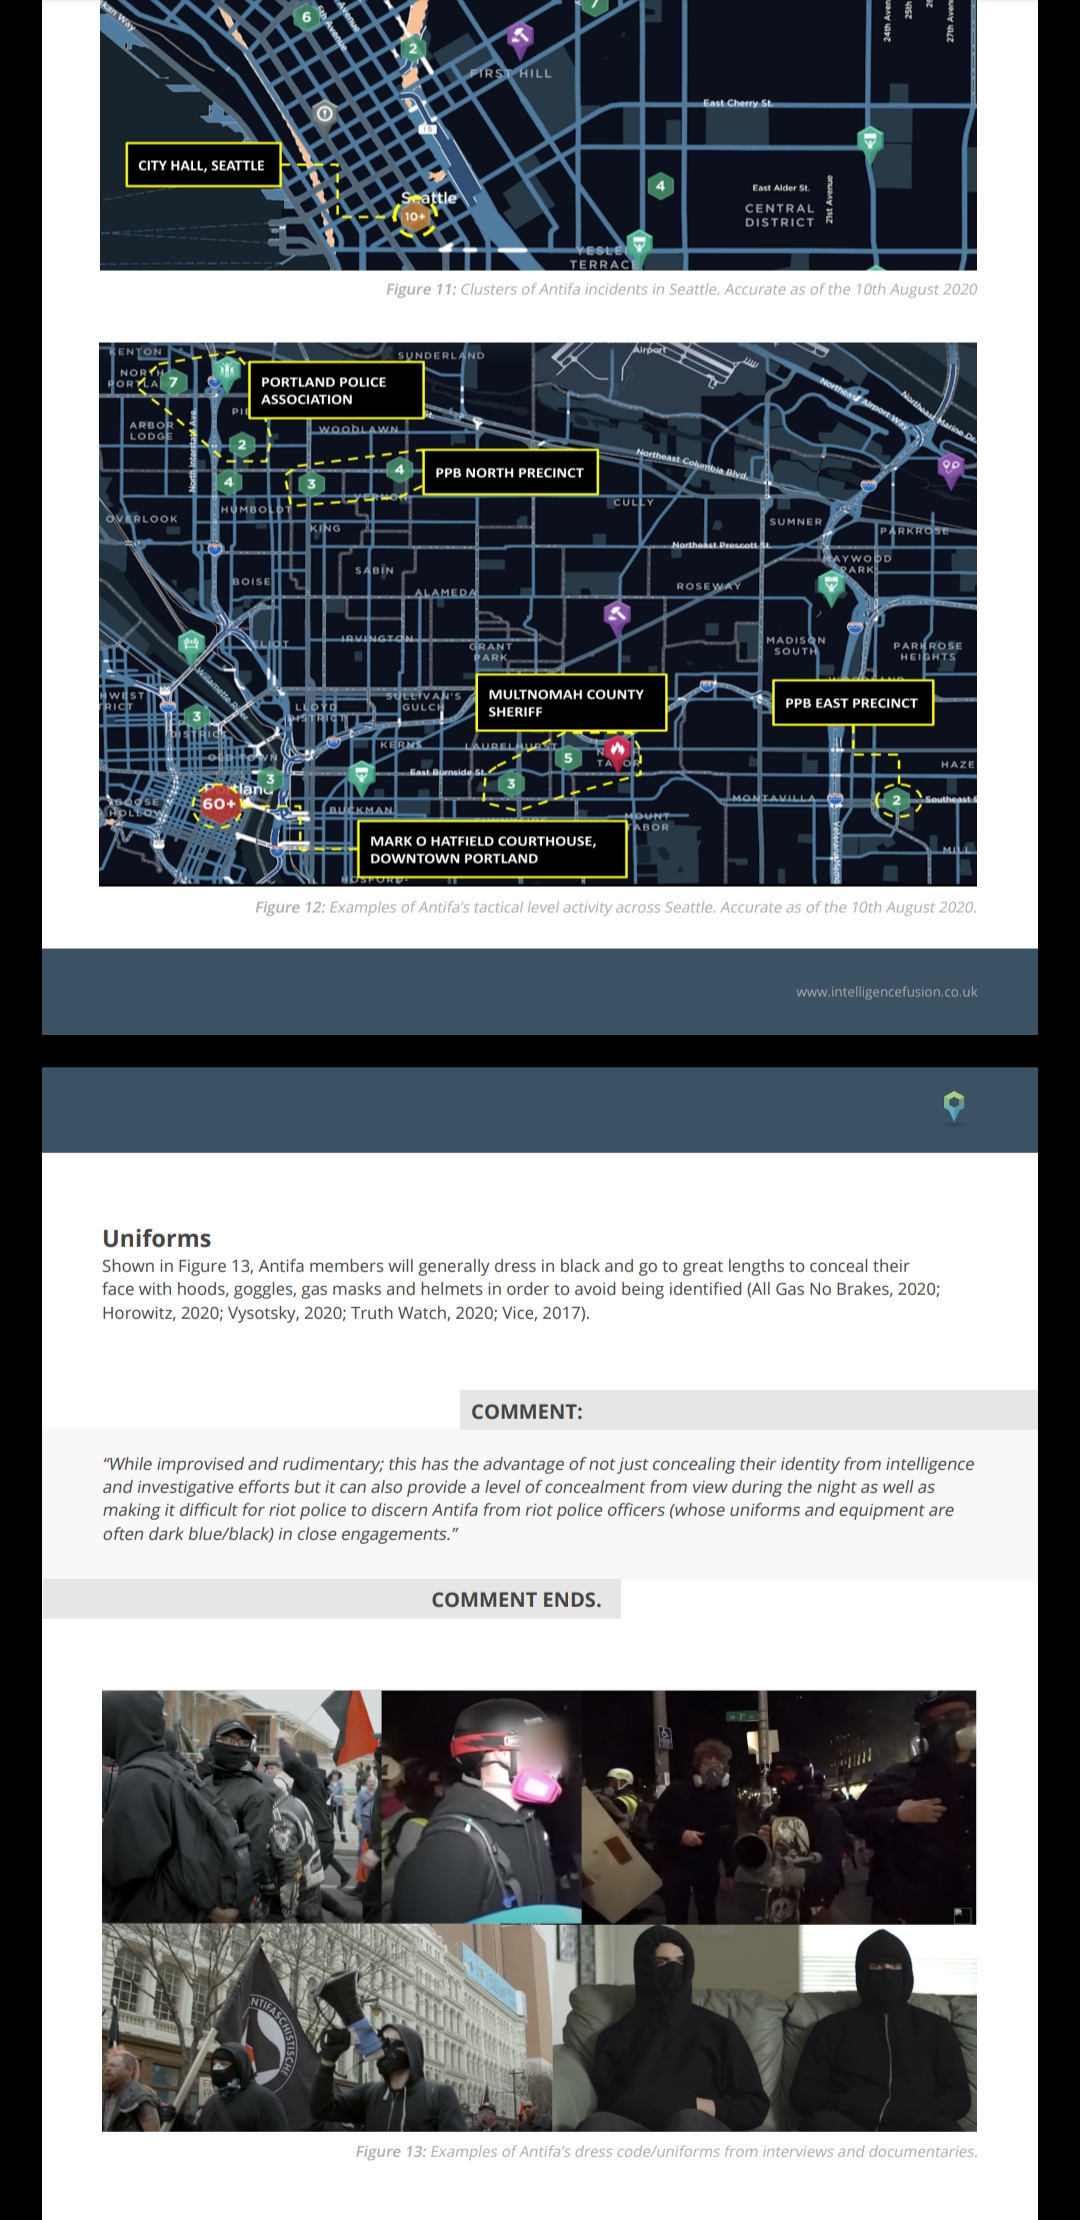Viewport: 1080px width, 2220px height.
Task: Select the Uniforms section heading
Action: point(157,1238)
